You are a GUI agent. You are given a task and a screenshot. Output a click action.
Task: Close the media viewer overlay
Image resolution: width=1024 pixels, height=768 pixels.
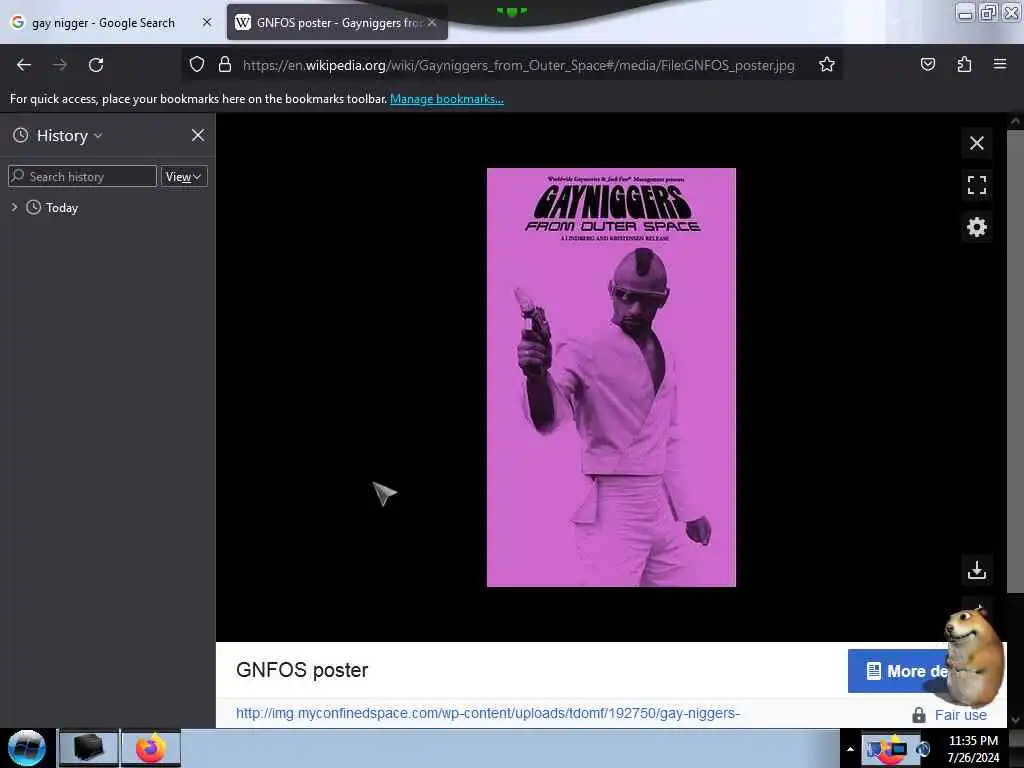[x=976, y=143]
